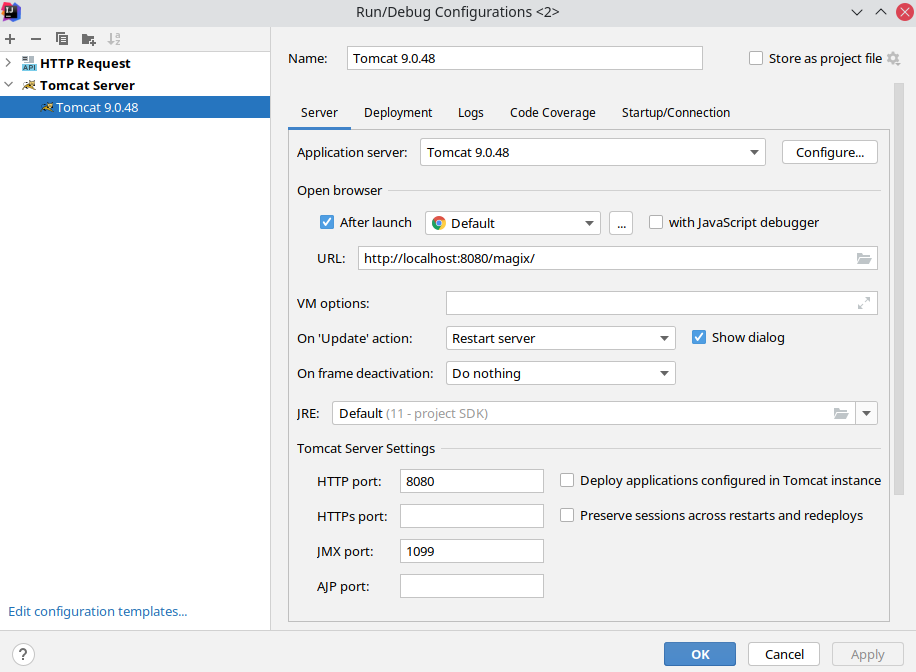This screenshot has height=672, width=916.
Task: Click the Apply button
Action: [x=868, y=654]
